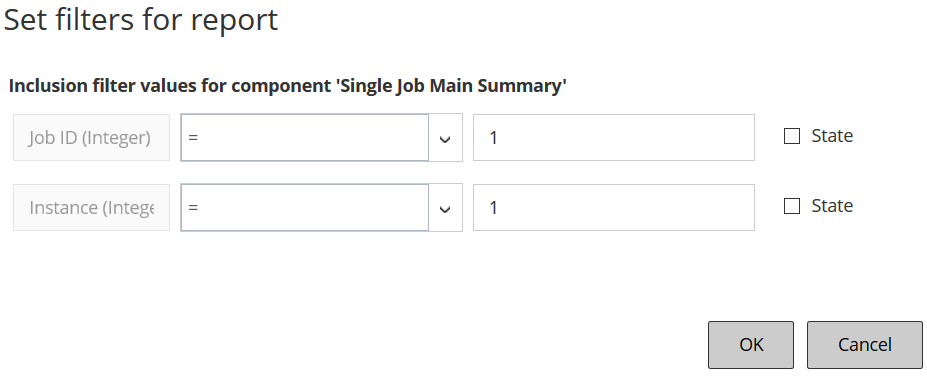Click the value '1' in the Instance row

494,208
